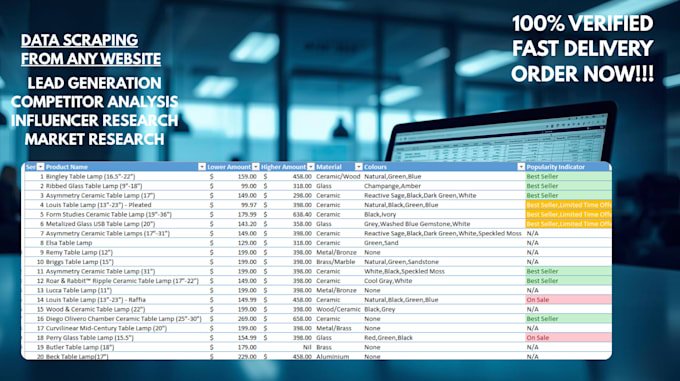
Task: Select the Black,Ivory colours cell
Action: 444,215
